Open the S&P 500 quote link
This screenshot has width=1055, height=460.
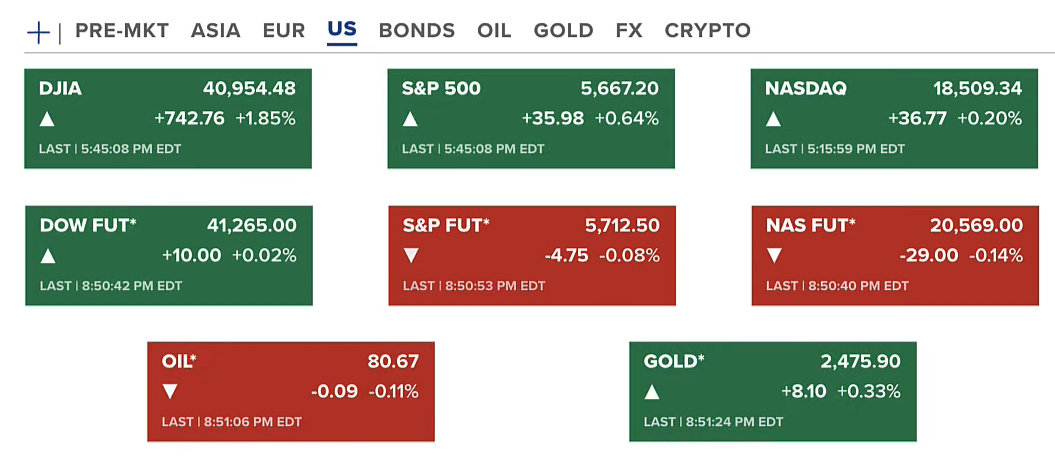click(441, 89)
